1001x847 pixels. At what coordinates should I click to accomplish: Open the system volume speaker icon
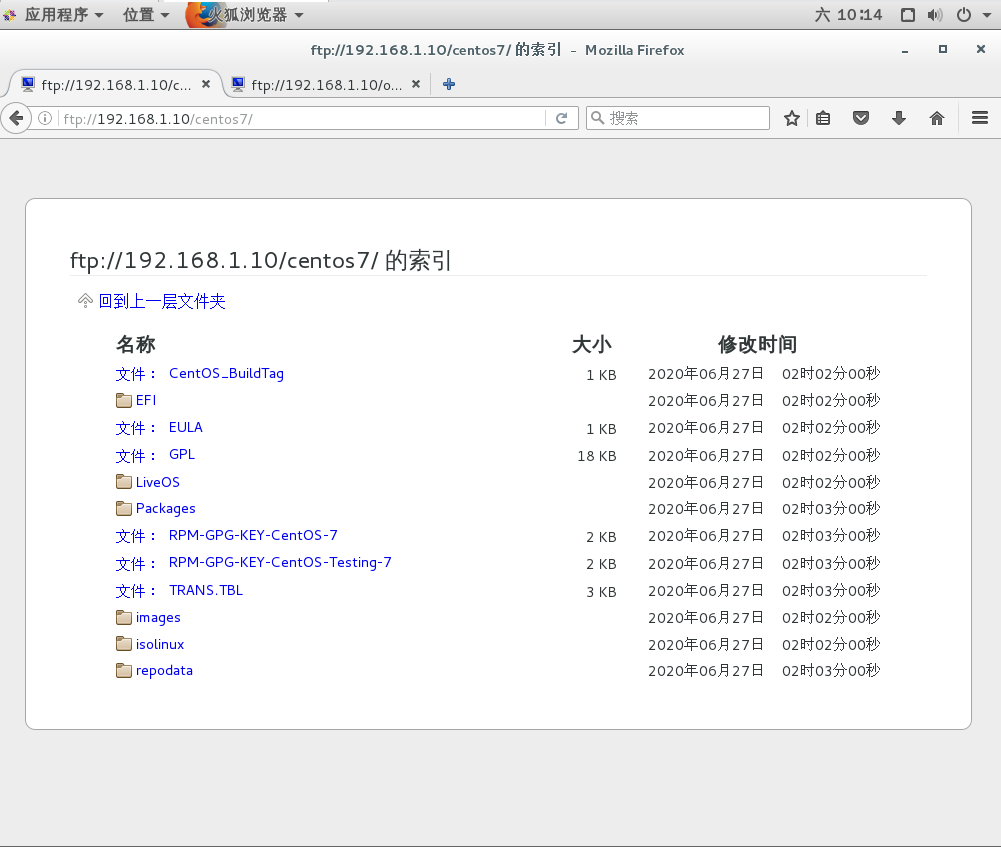point(935,15)
